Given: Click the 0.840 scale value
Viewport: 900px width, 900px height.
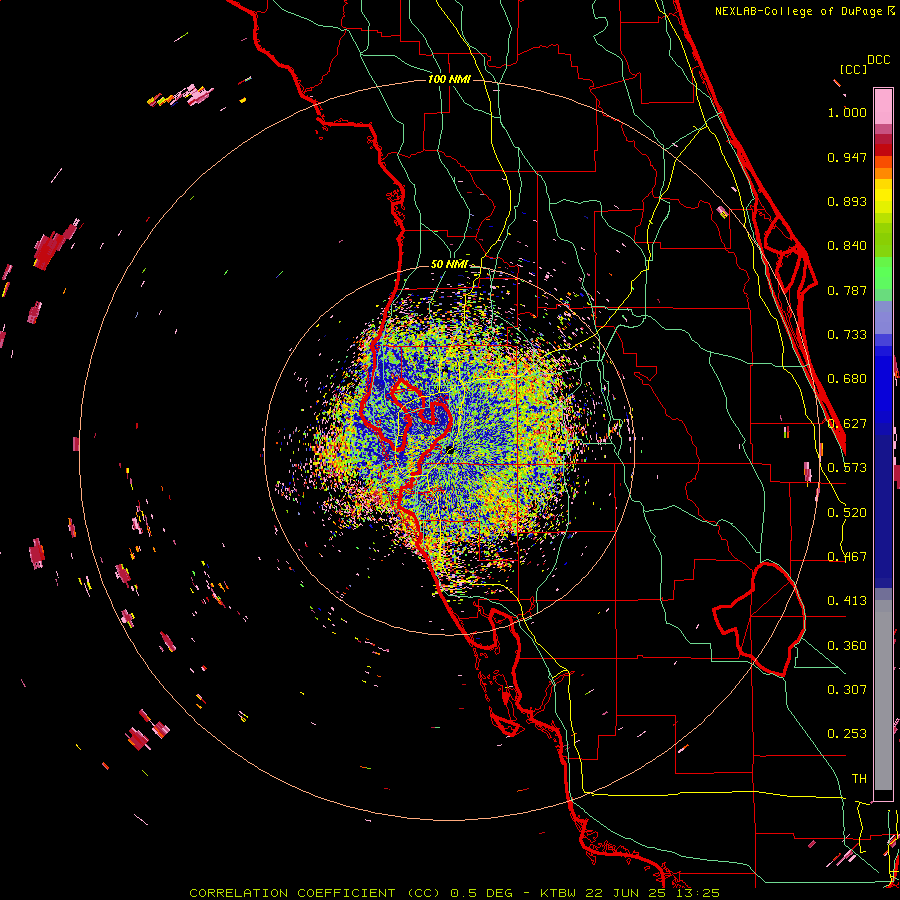Looking at the screenshot, I should pyautogui.click(x=847, y=246).
